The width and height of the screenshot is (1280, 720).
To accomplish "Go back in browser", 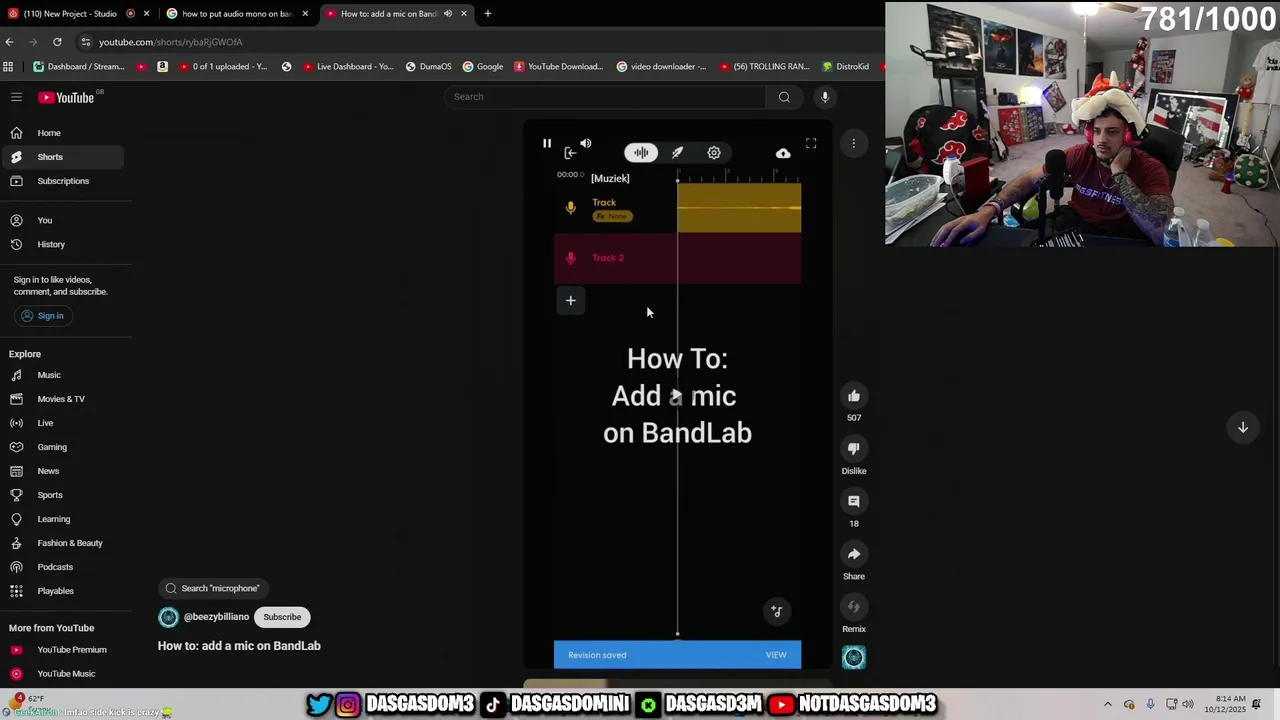I will [9, 42].
